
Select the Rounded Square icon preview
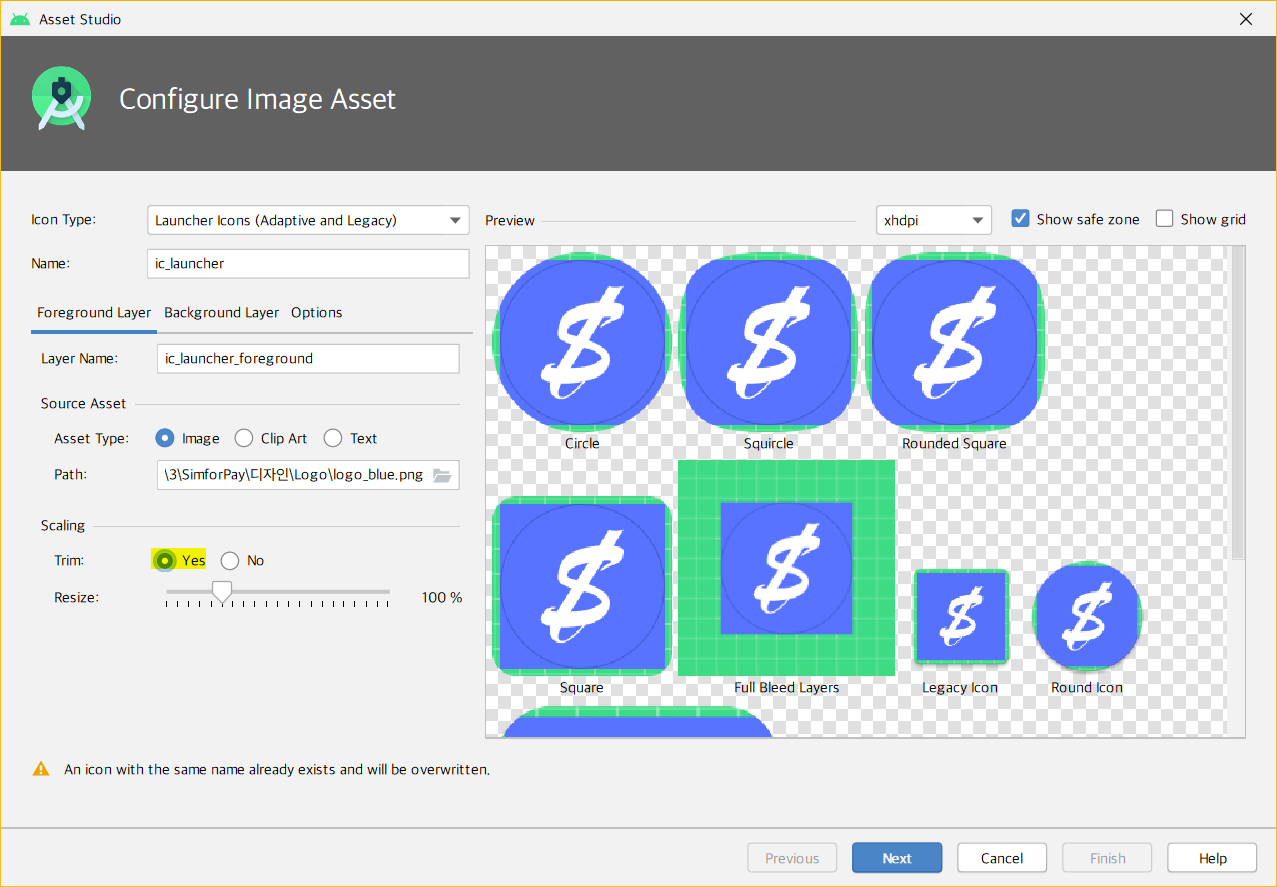click(954, 342)
